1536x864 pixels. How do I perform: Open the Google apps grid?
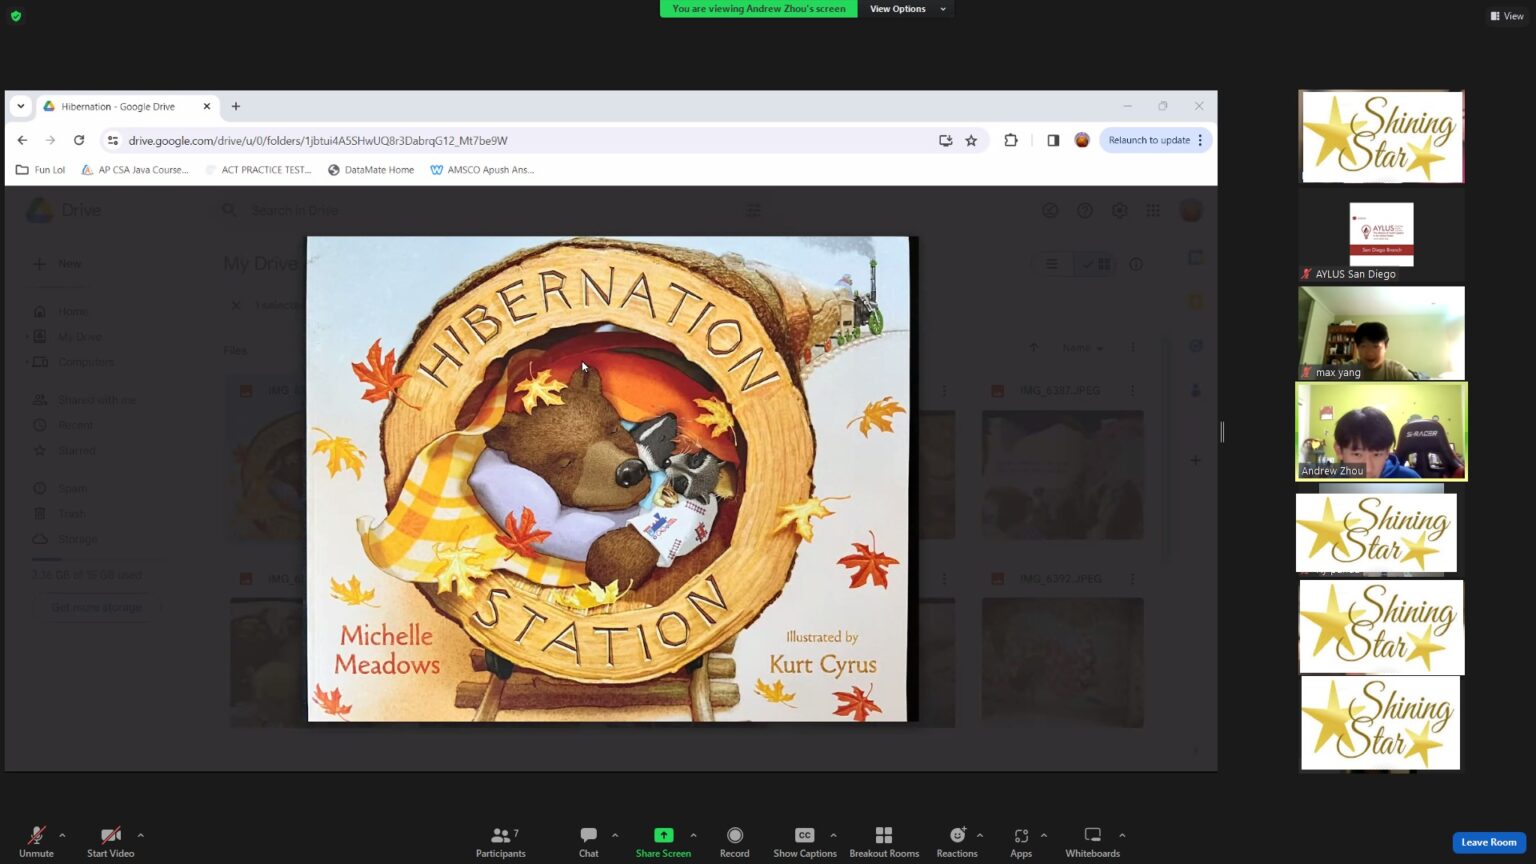[x=1153, y=210]
